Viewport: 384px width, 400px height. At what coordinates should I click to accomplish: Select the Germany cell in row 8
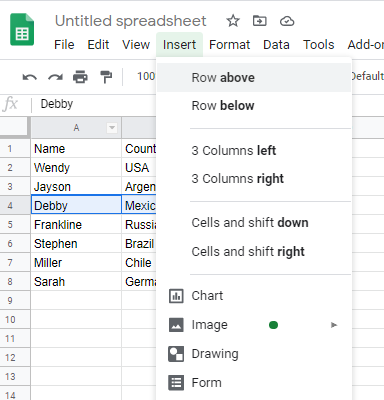139,281
